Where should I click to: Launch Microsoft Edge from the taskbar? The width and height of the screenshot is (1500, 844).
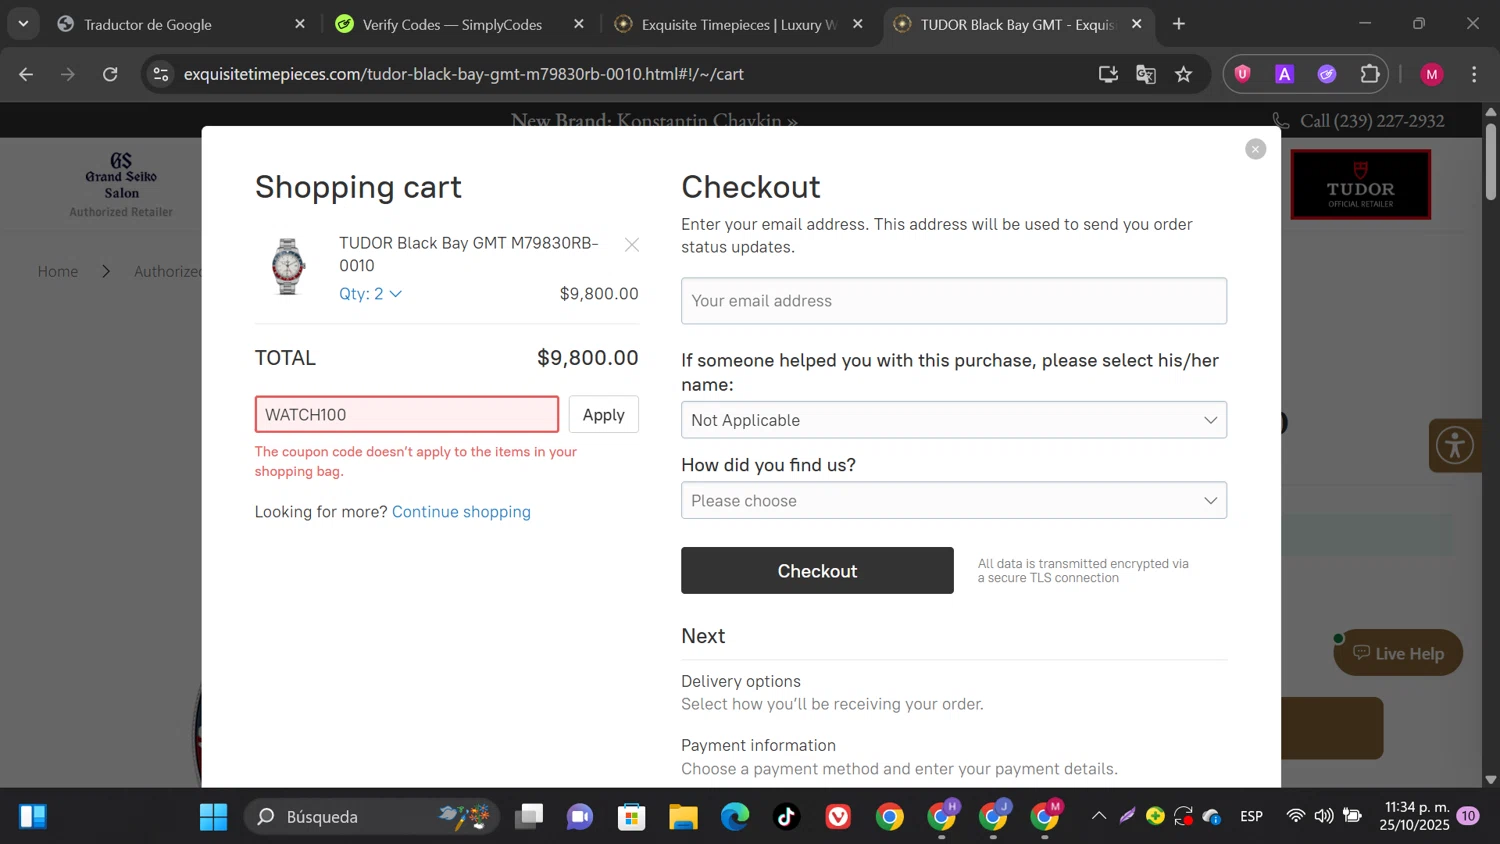pos(735,817)
